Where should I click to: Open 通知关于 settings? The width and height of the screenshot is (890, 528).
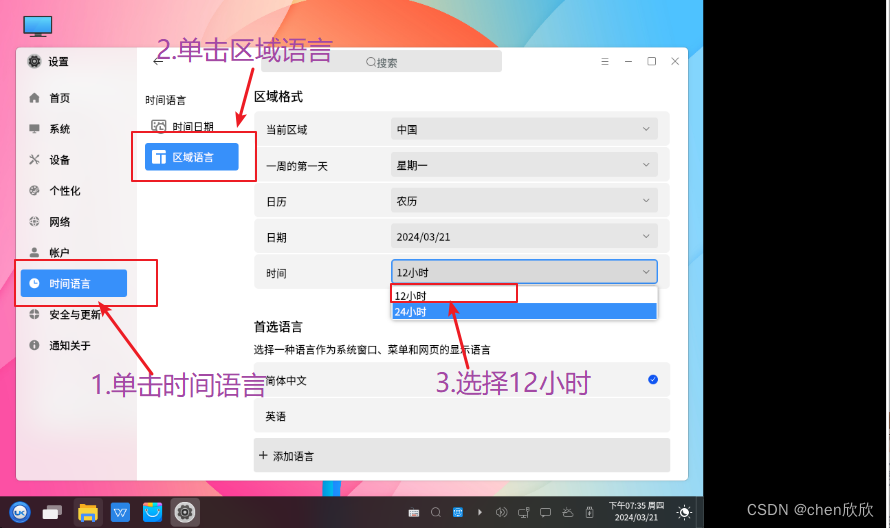click(x=69, y=345)
